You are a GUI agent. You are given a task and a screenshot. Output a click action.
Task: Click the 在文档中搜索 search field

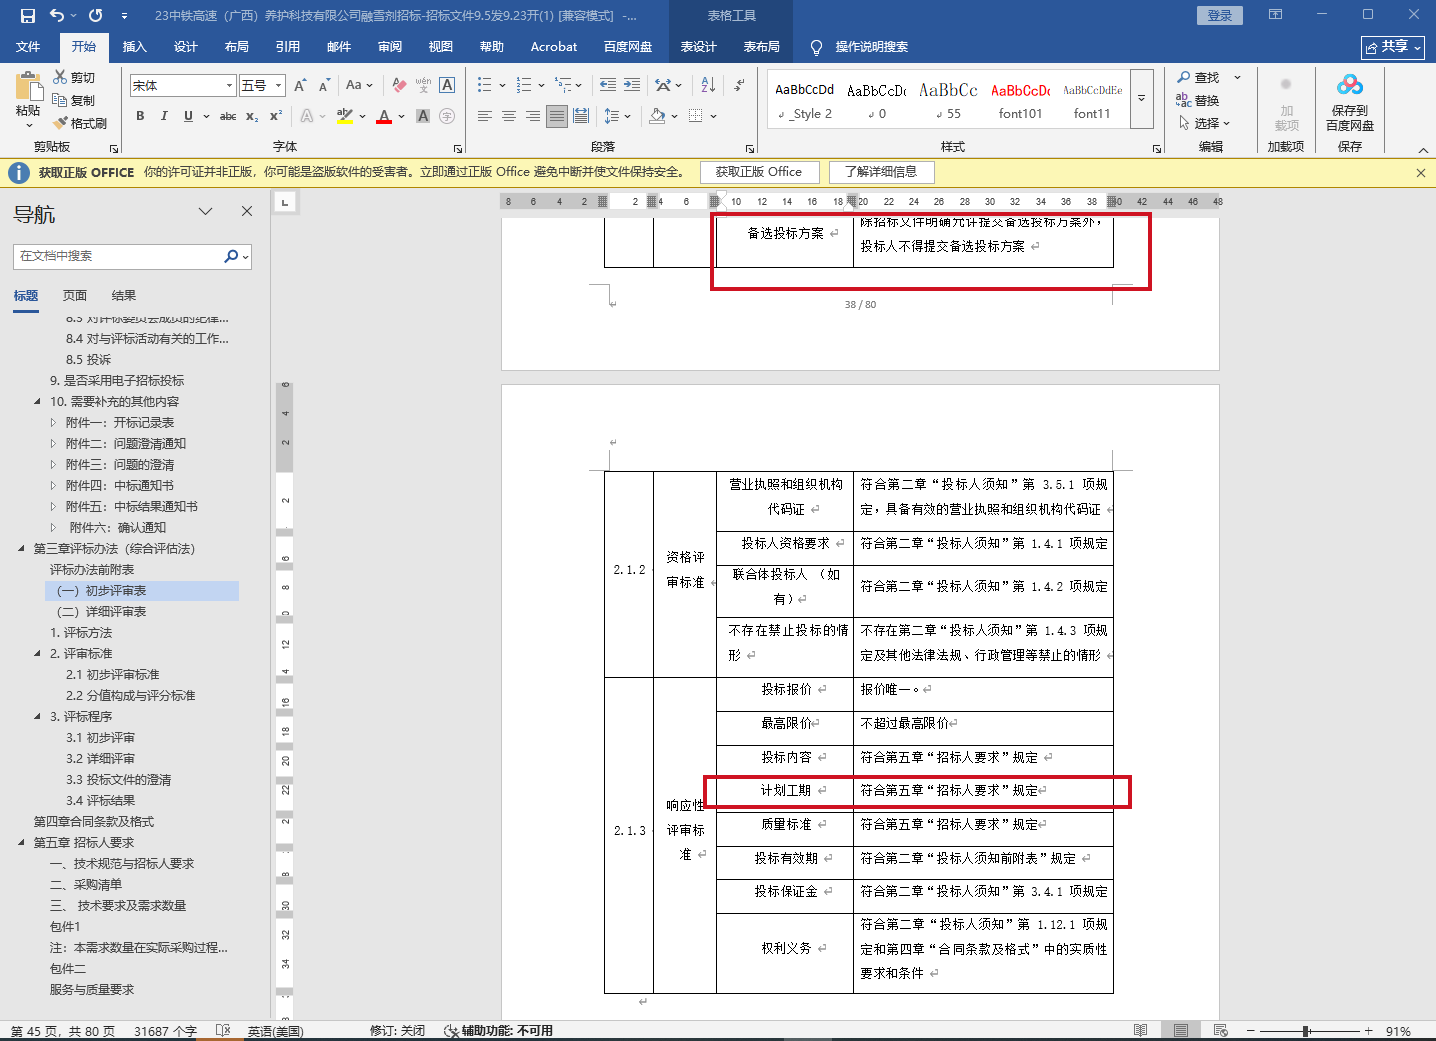pos(118,256)
